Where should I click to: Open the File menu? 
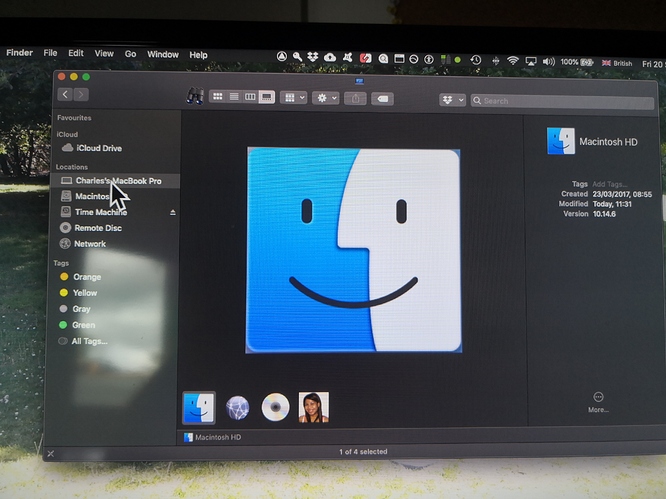point(50,53)
